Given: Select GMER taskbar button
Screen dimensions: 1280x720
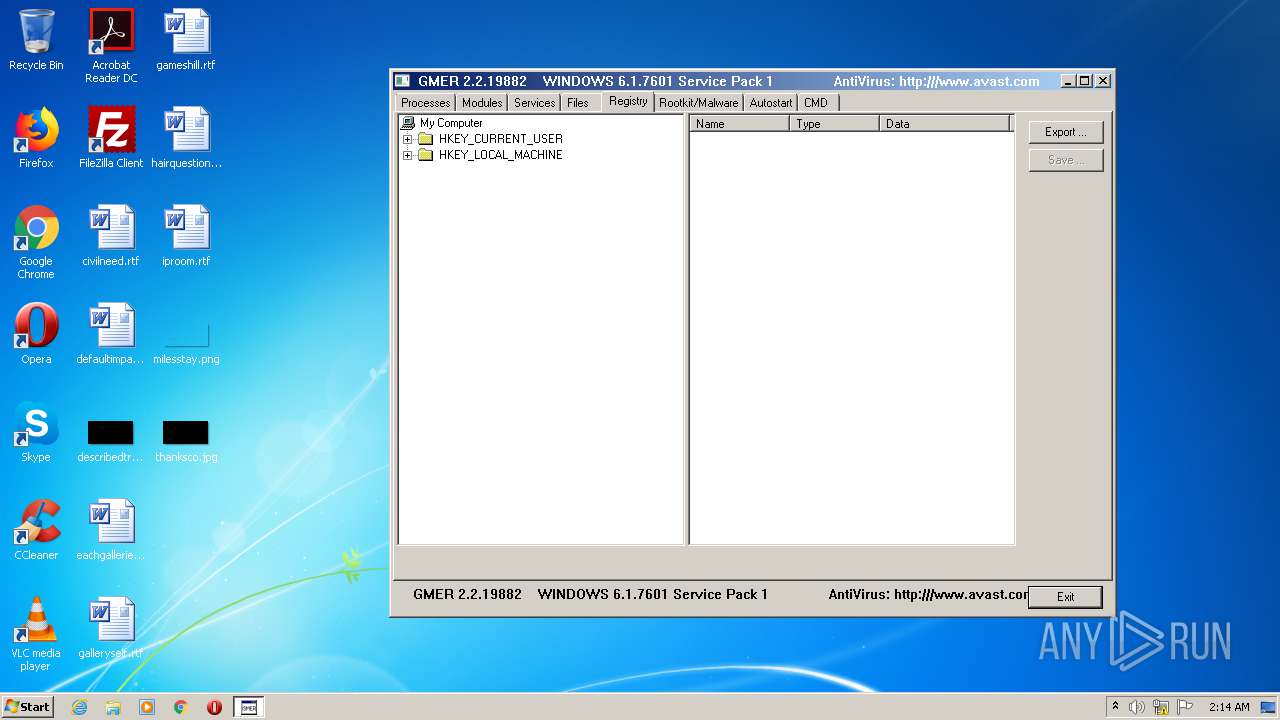Looking at the screenshot, I should (249, 707).
